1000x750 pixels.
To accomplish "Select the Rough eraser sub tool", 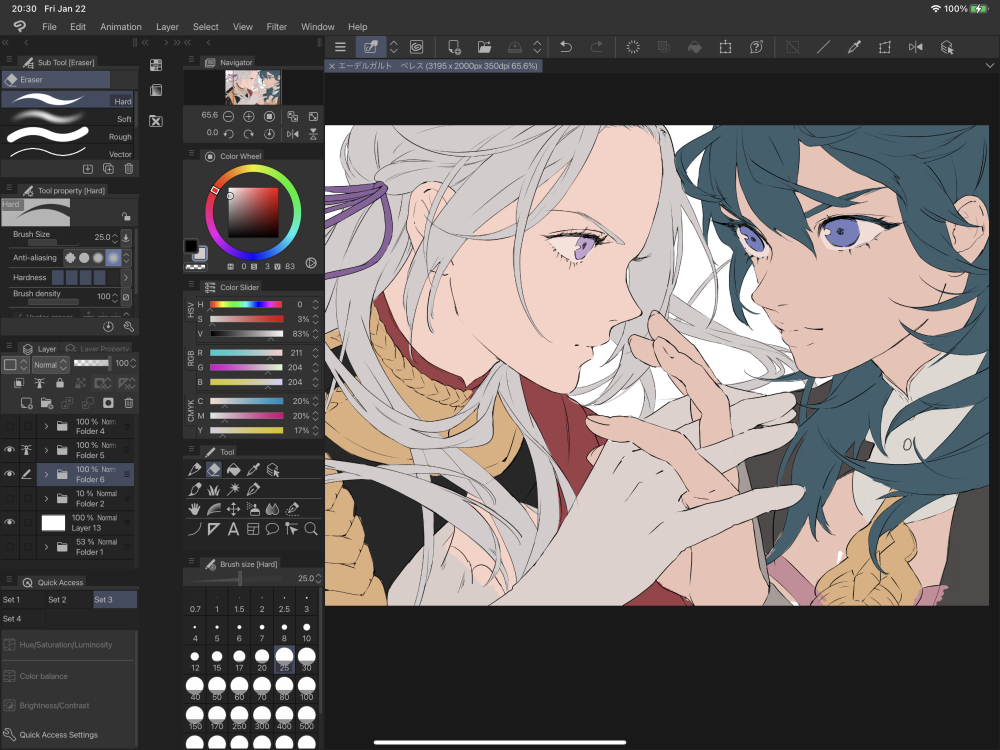I will (x=68, y=136).
